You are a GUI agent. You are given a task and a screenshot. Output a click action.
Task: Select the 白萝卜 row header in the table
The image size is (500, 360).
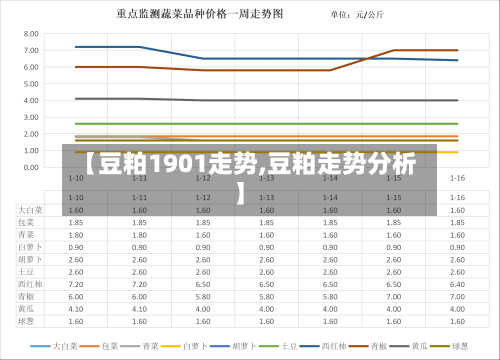pyautogui.click(x=30, y=247)
